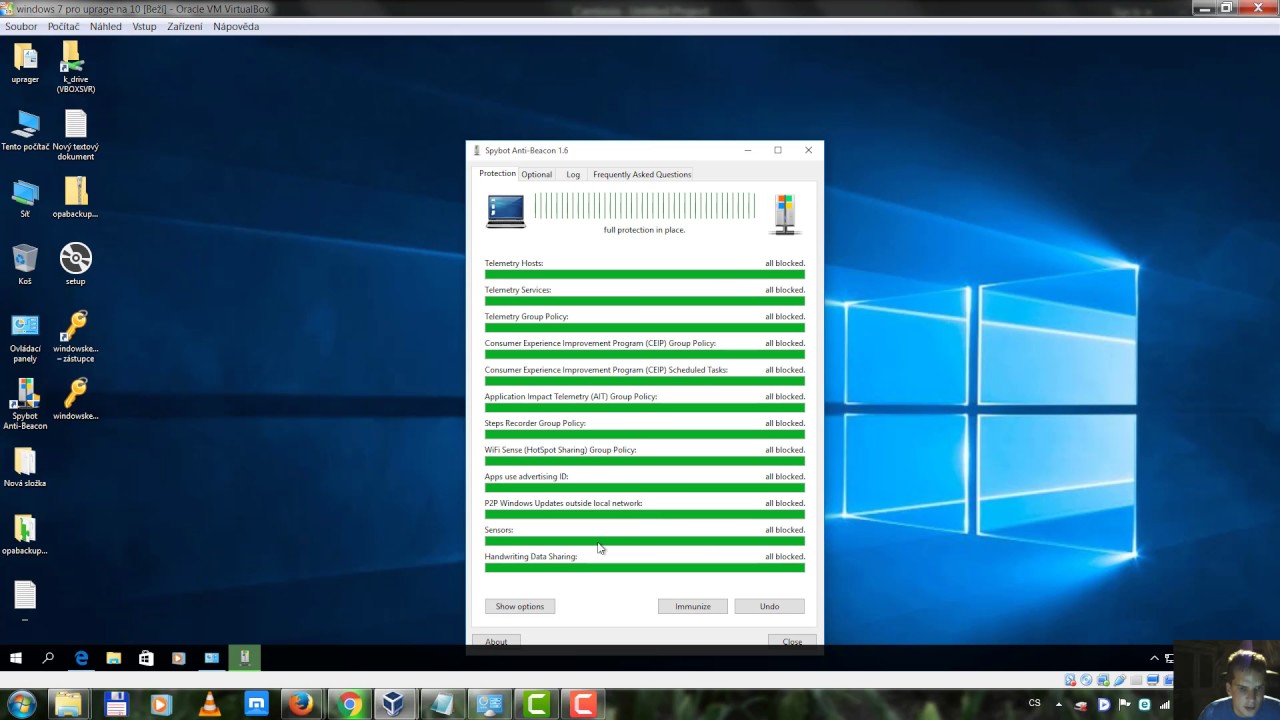The width and height of the screenshot is (1280, 720).
Task: Open the Store icon in guest taskbar
Action: pos(146,658)
